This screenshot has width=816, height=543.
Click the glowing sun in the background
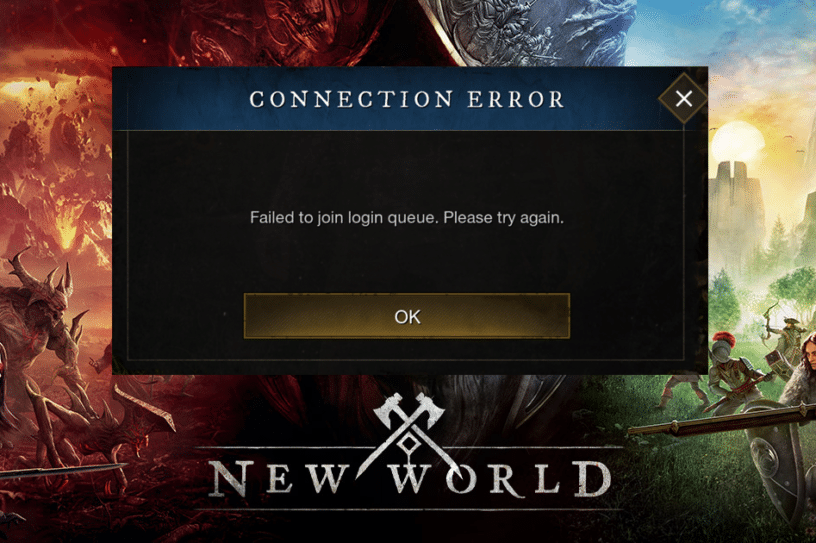[737, 142]
